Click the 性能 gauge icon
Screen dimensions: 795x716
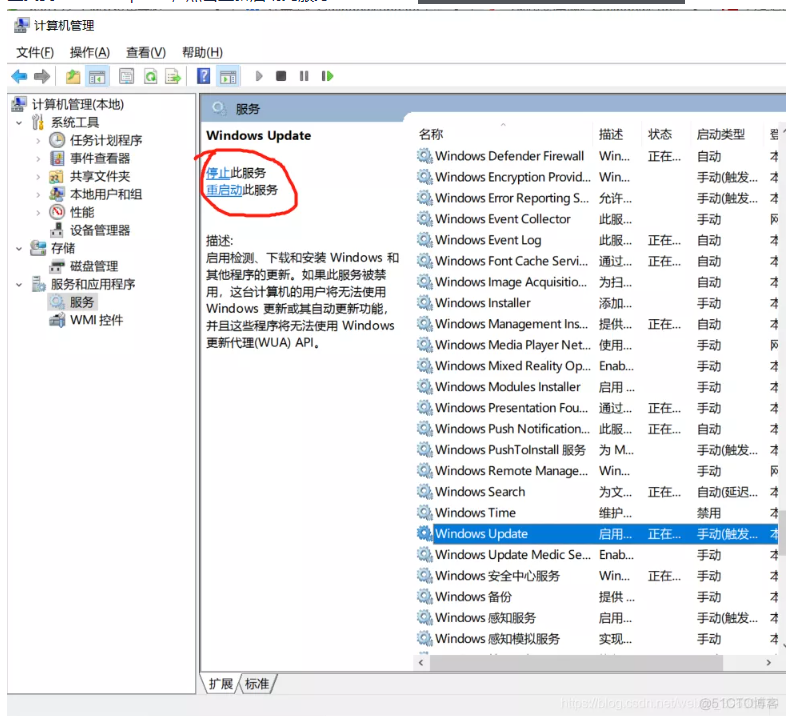coord(57,212)
